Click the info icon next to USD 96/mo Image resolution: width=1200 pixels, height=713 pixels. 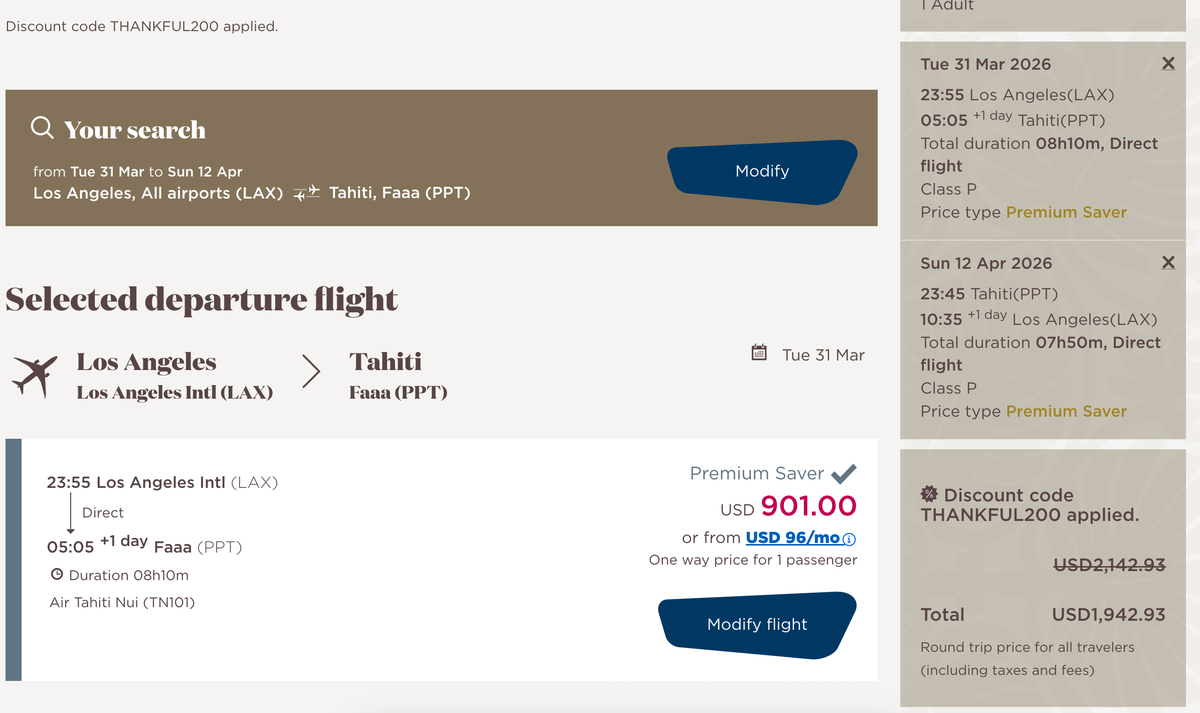[x=849, y=539]
